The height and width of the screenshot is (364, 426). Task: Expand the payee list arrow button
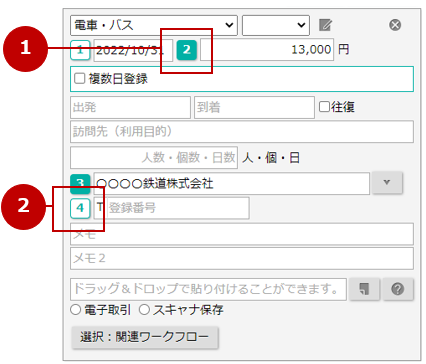387,183
